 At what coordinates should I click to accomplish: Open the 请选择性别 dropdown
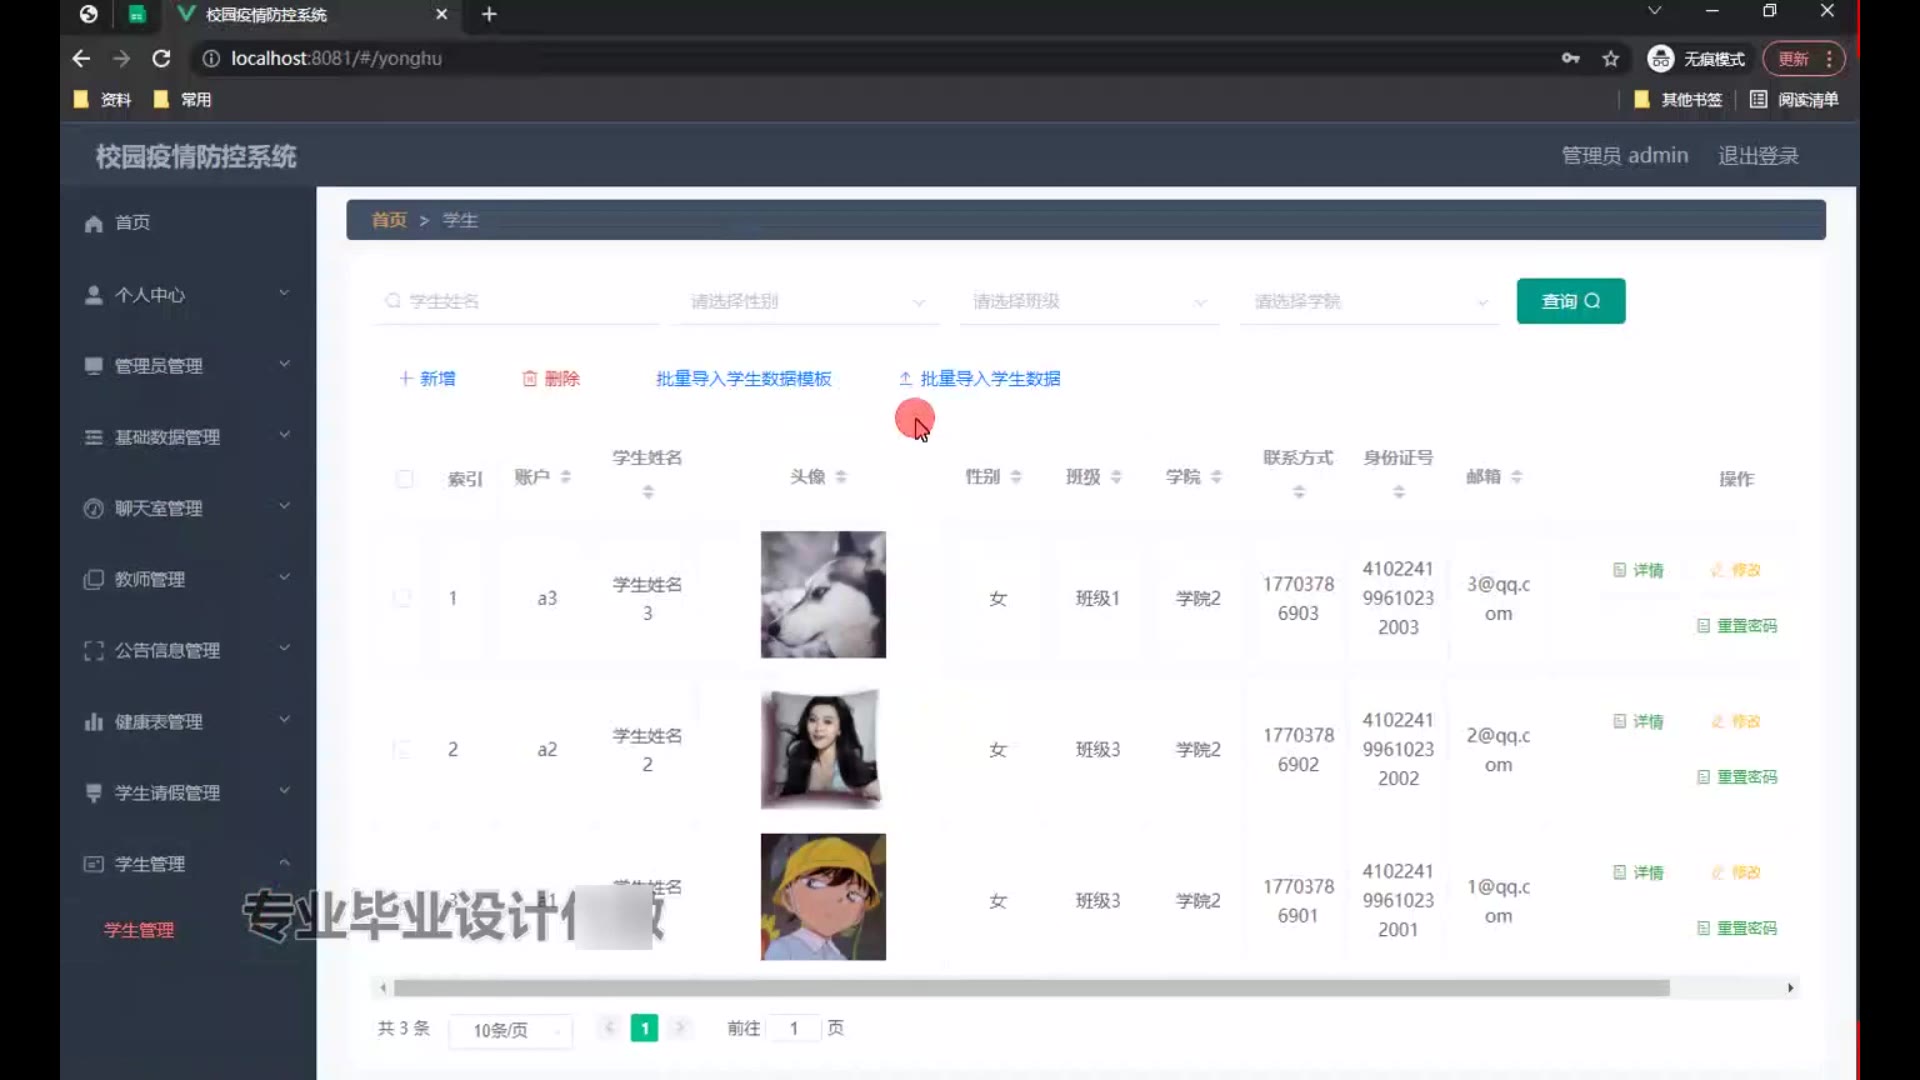point(806,301)
